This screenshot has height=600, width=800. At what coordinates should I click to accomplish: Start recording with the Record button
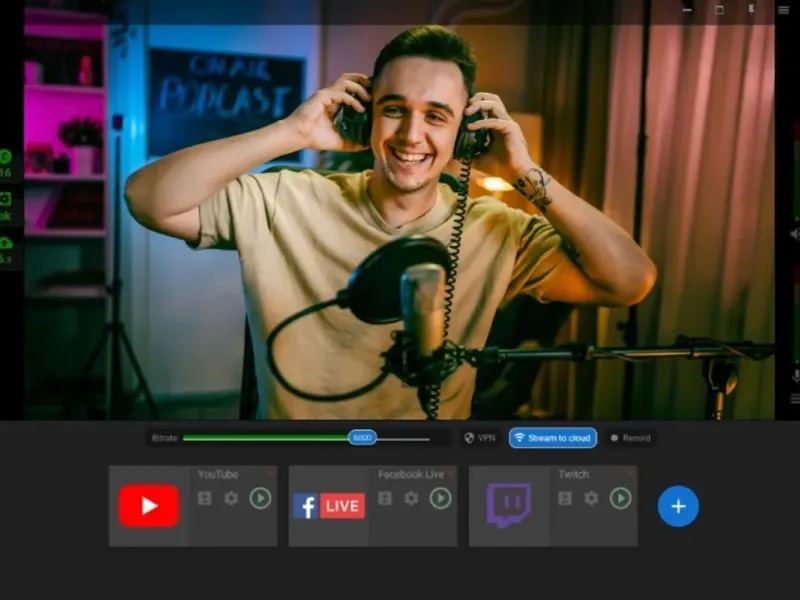631,438
